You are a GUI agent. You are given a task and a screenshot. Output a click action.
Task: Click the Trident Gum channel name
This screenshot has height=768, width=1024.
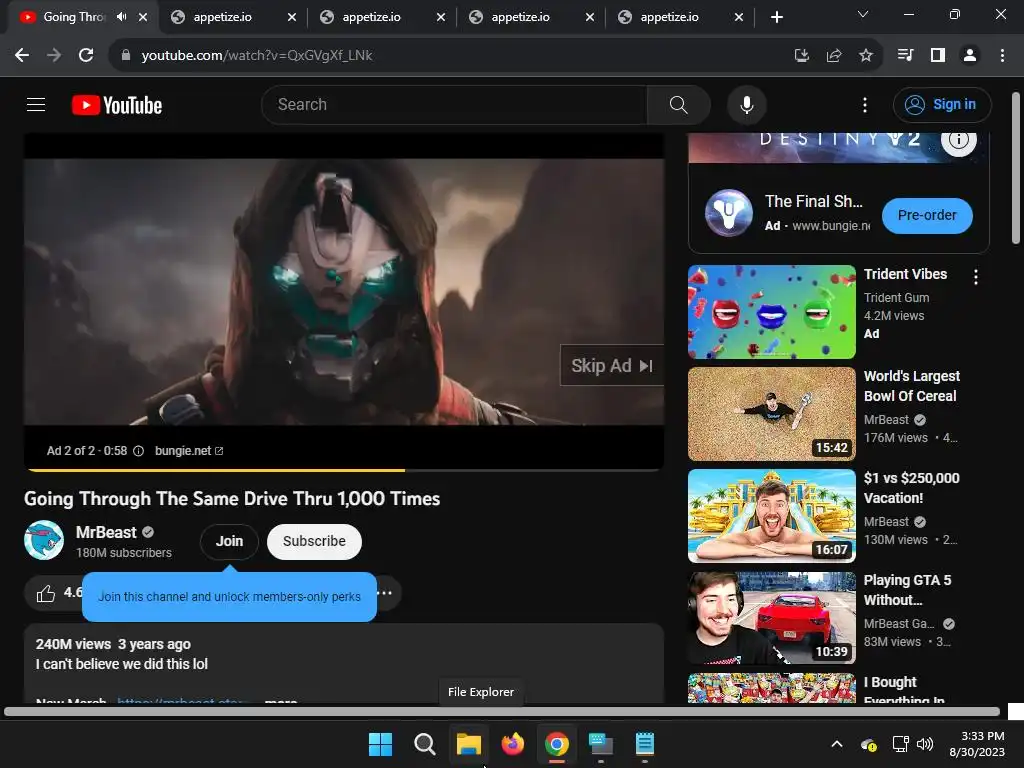(x=896, y=297)
